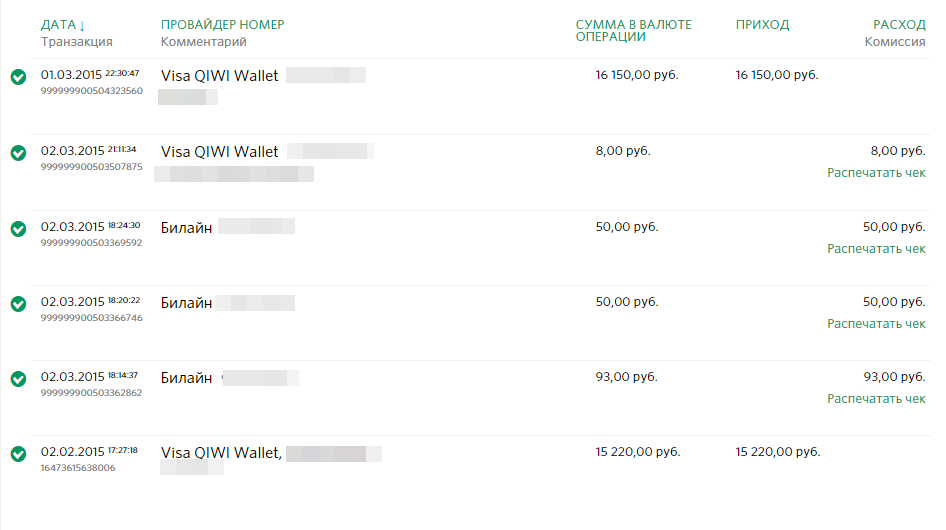Click status icon of 93,00 руб. Билайн payment
The width and height of the screenshot is (946, 530).
click(x=18, y=379)
